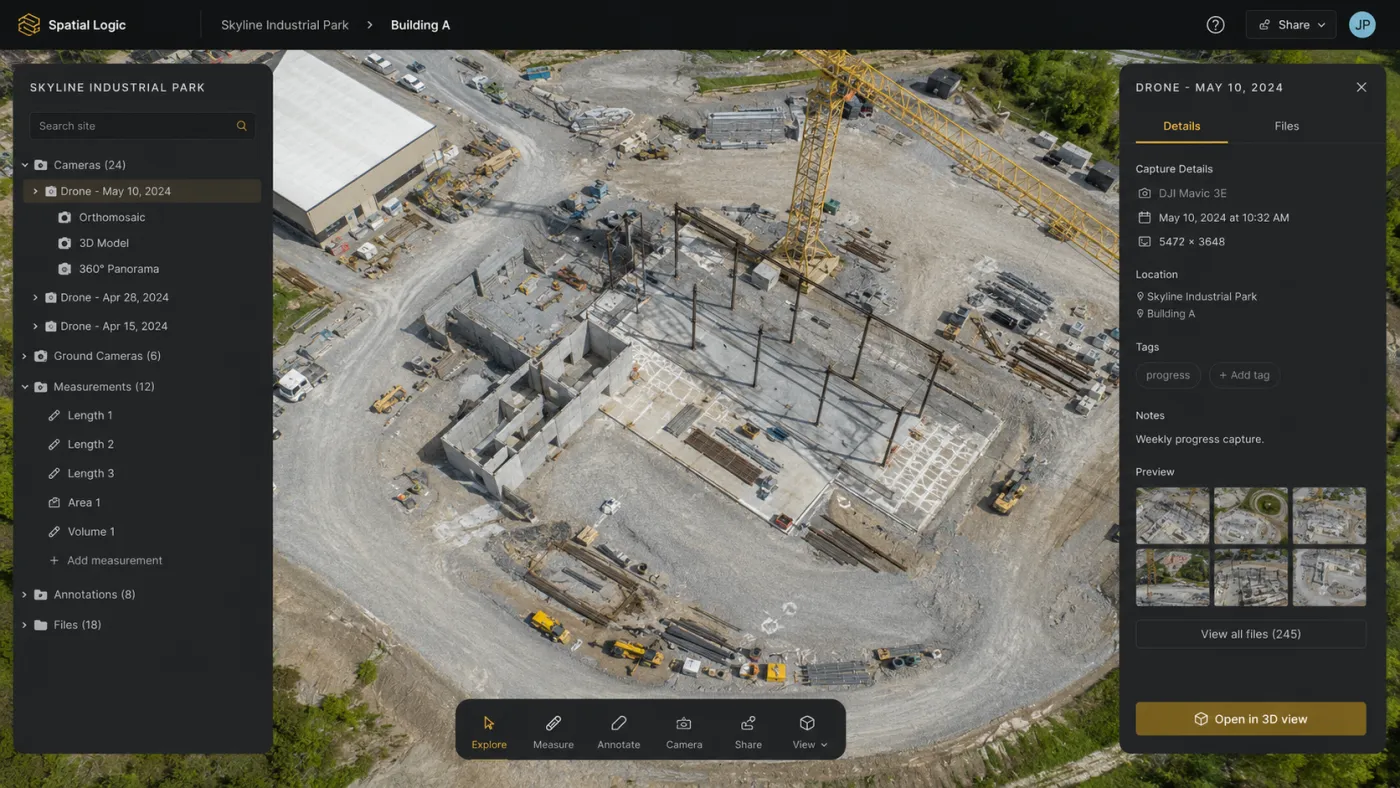Collapse the Cameras (24) tree node

pos(25,165)
